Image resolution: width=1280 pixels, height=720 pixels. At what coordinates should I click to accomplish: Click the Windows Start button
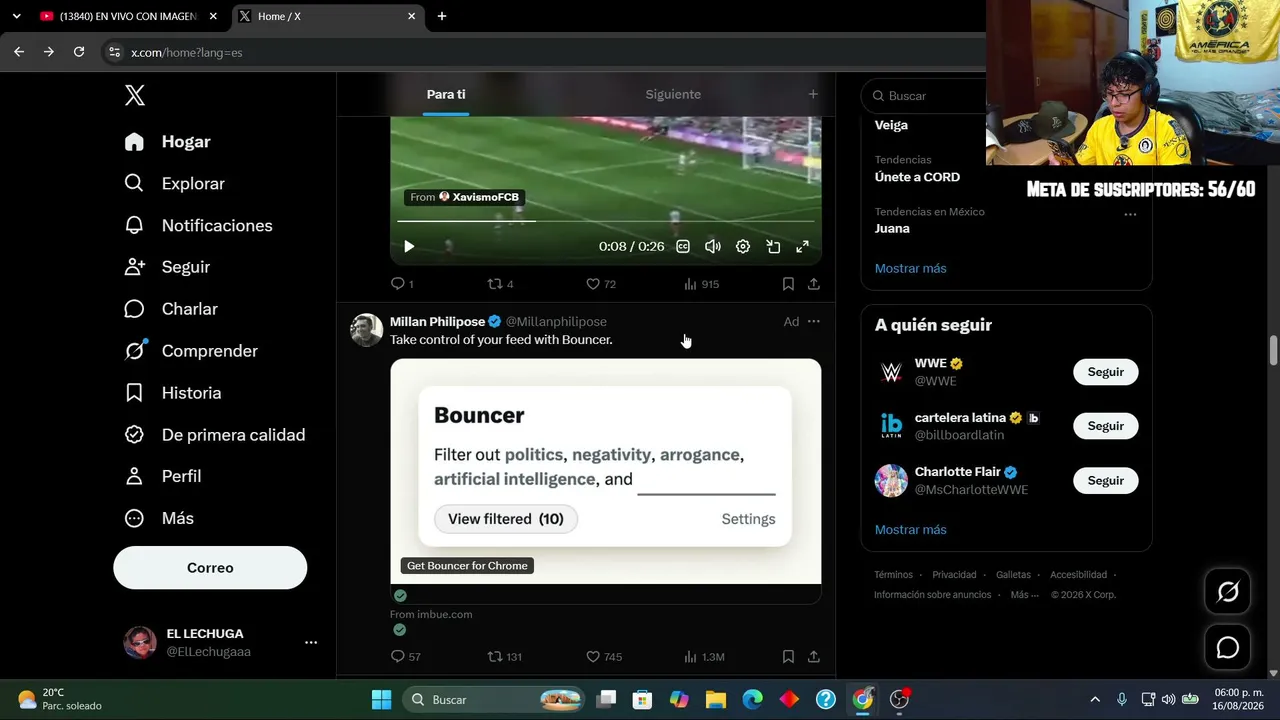382,699
